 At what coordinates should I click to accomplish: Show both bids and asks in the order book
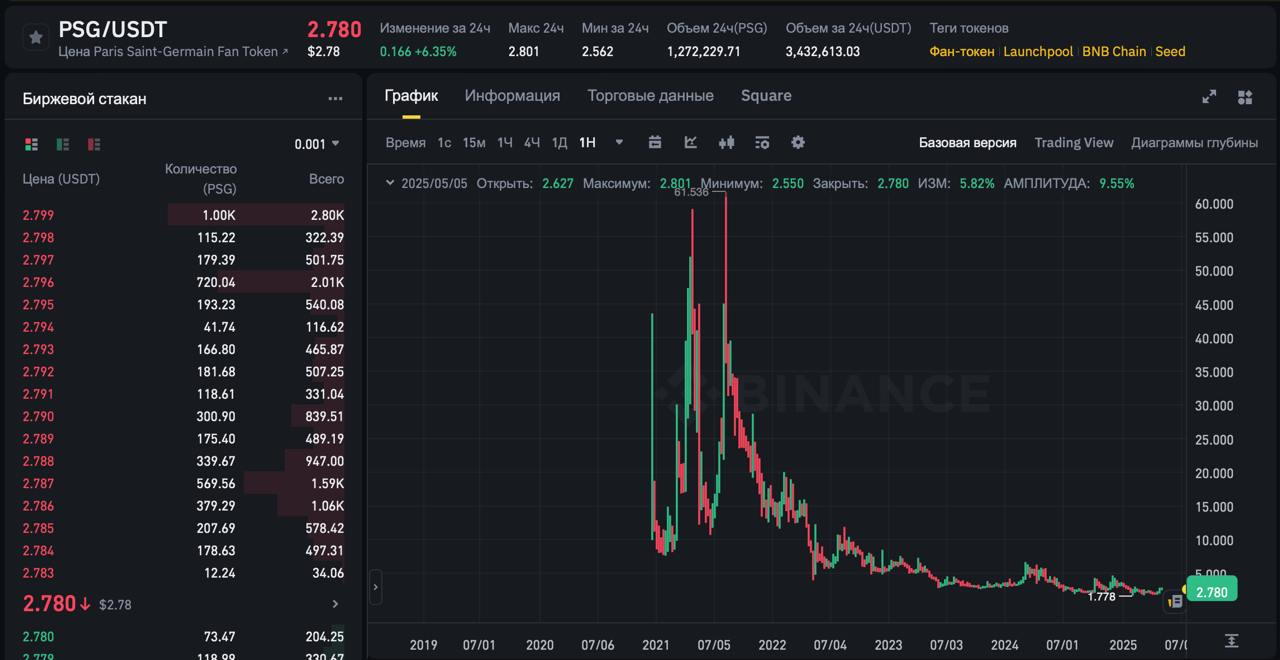[x=32, y=144]
